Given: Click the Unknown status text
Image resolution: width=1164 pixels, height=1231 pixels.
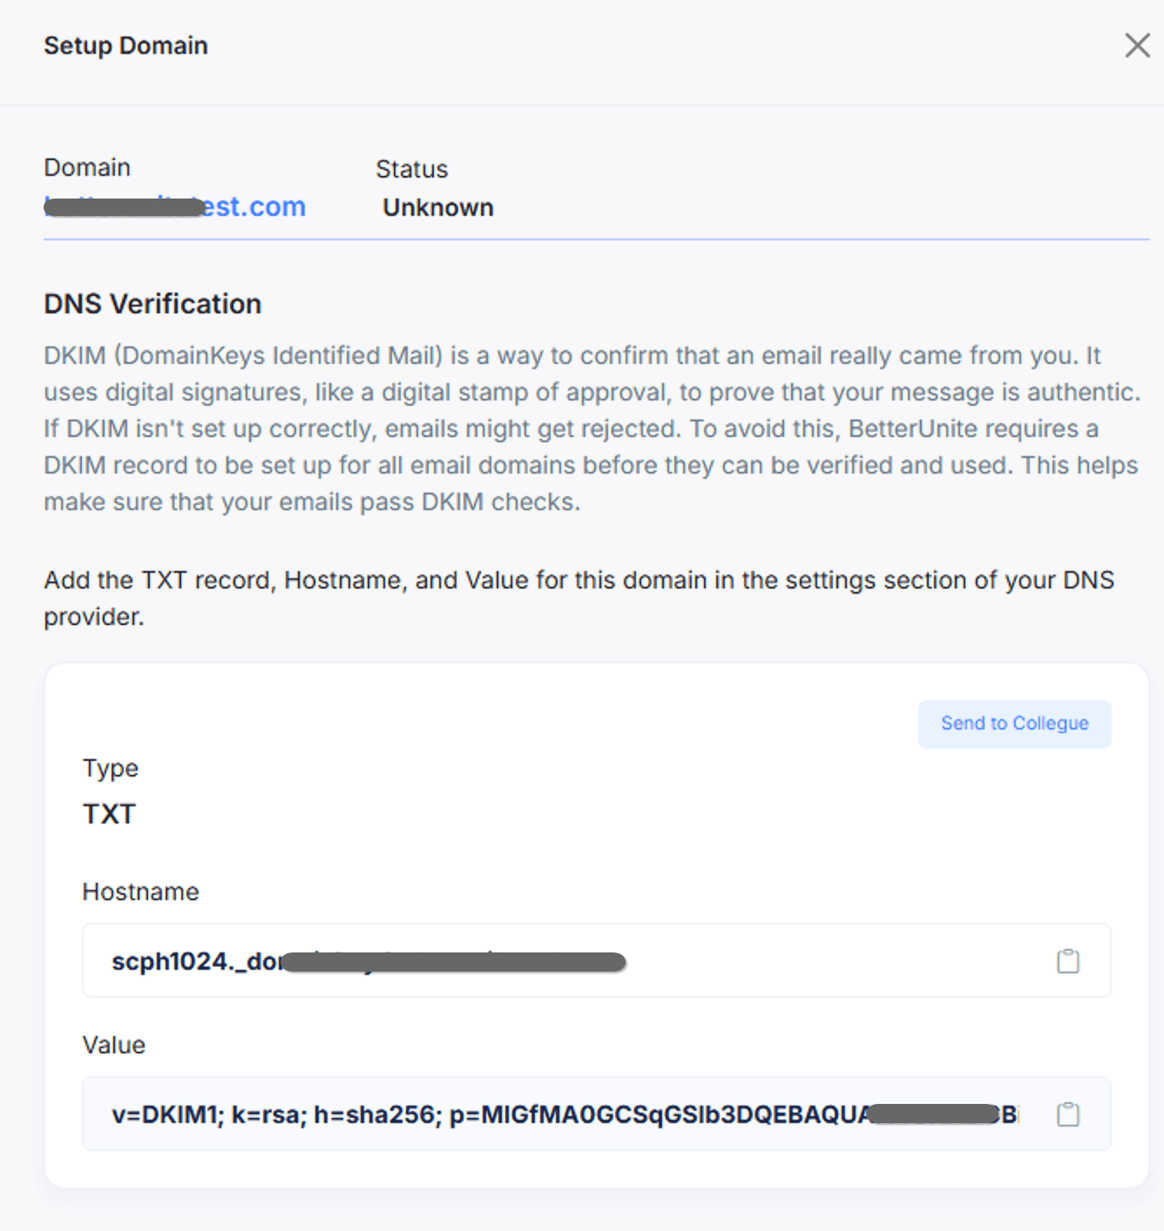Looking at the screenshot, I should click(x=437, y=207).
